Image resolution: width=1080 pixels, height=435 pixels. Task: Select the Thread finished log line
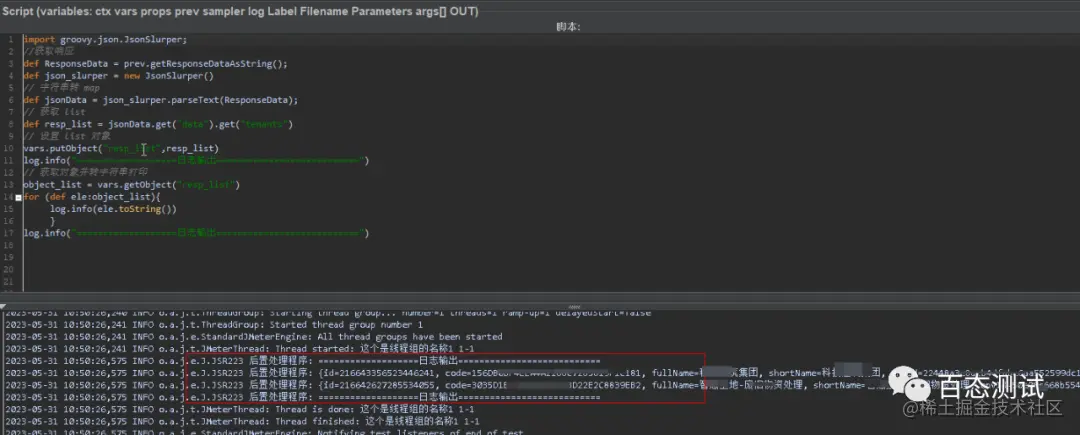(x=241, y=421)
